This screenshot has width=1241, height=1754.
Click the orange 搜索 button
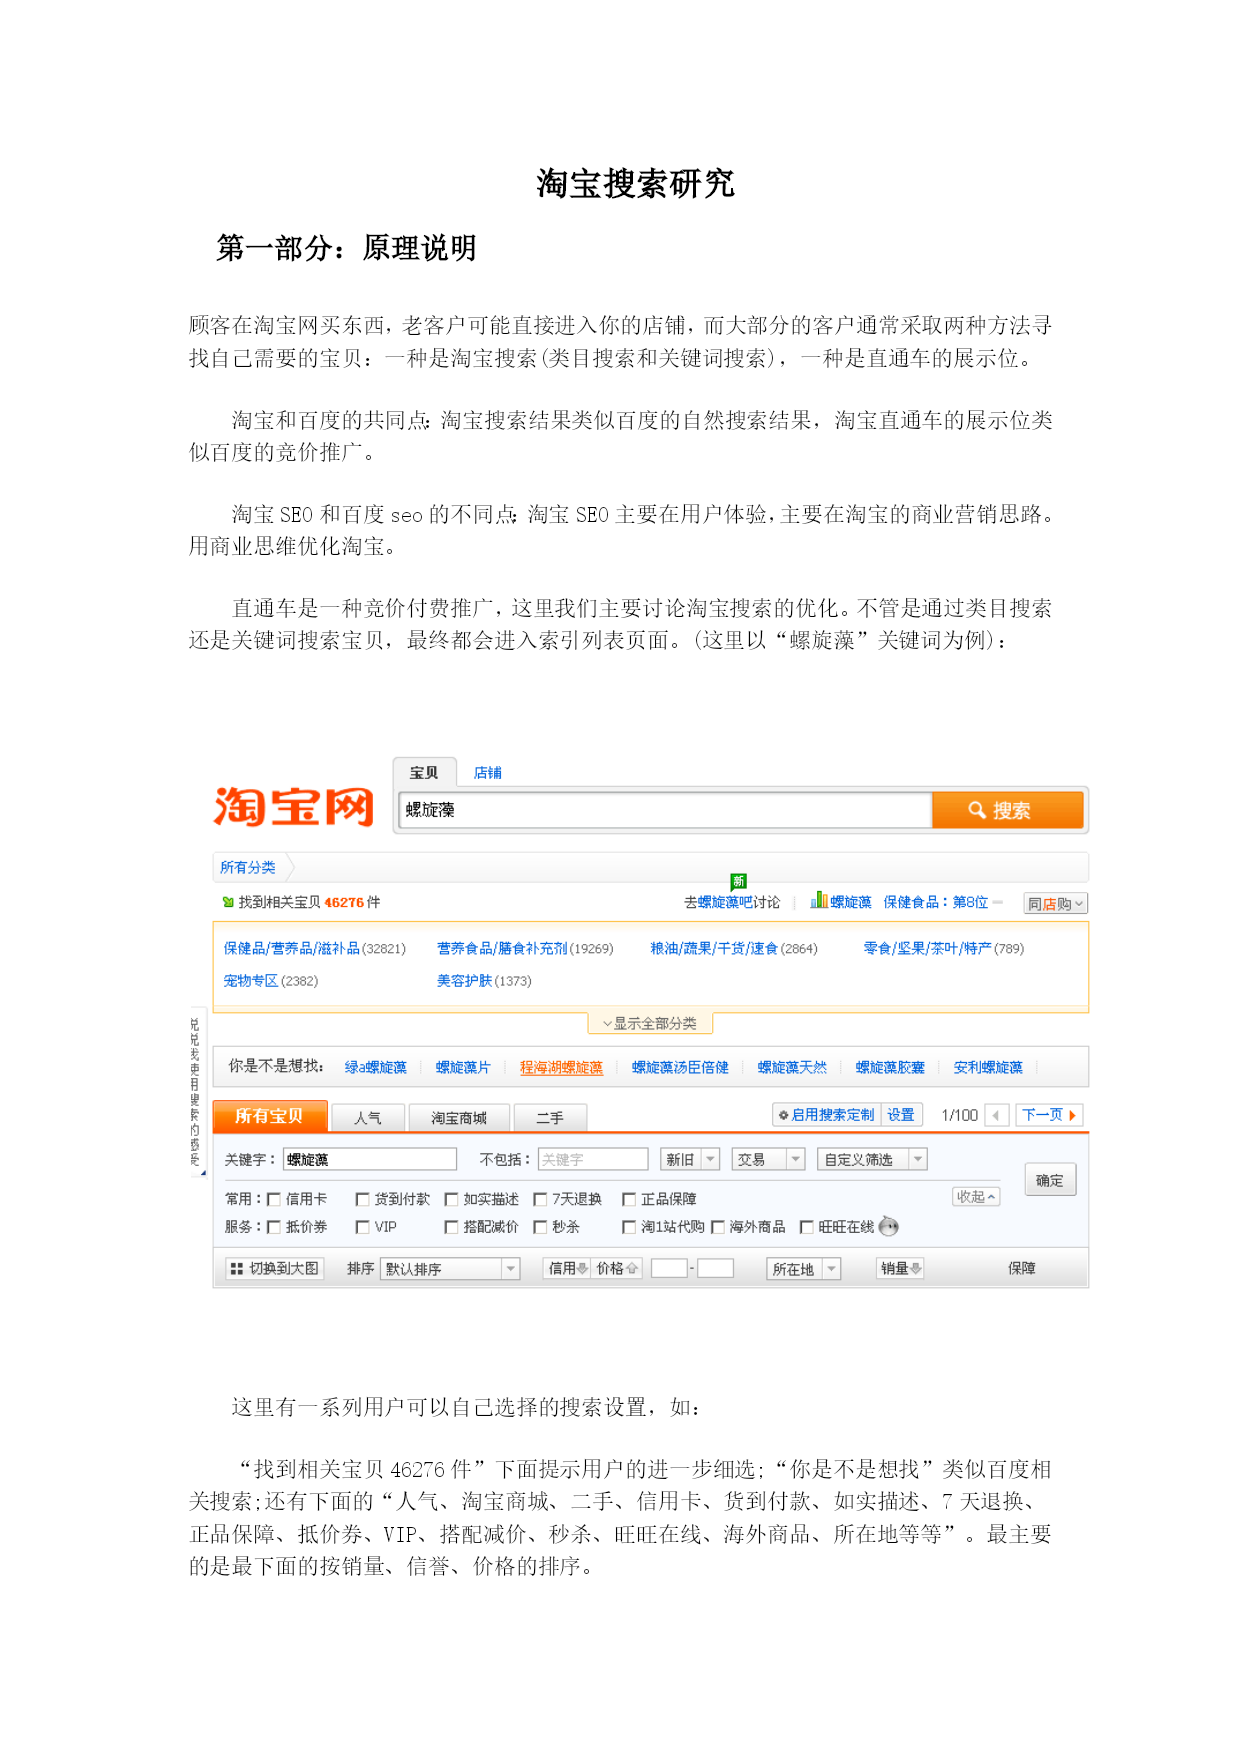click(1008, 810)
